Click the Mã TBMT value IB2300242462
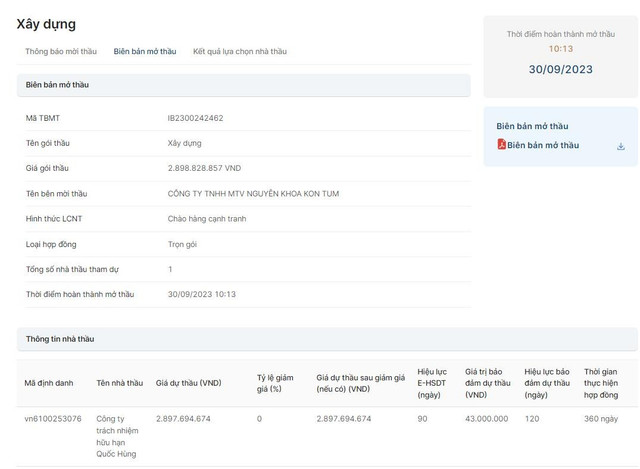Viewport: 640px width, 469px height. point(195,118)
